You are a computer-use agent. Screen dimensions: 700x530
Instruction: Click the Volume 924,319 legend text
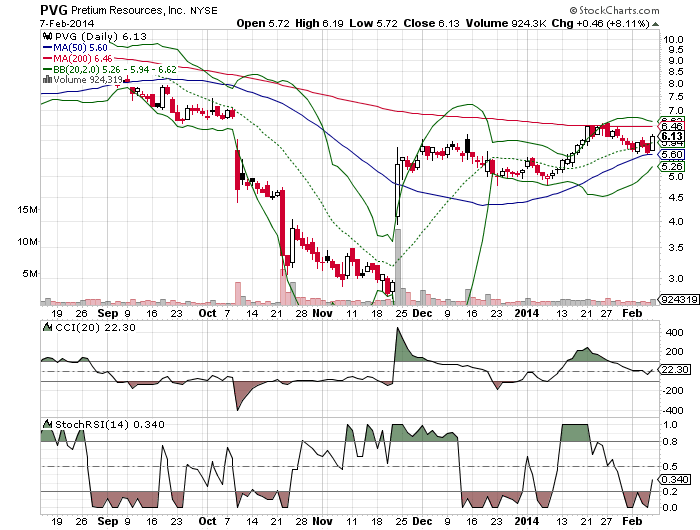click(x=88, y=79)
